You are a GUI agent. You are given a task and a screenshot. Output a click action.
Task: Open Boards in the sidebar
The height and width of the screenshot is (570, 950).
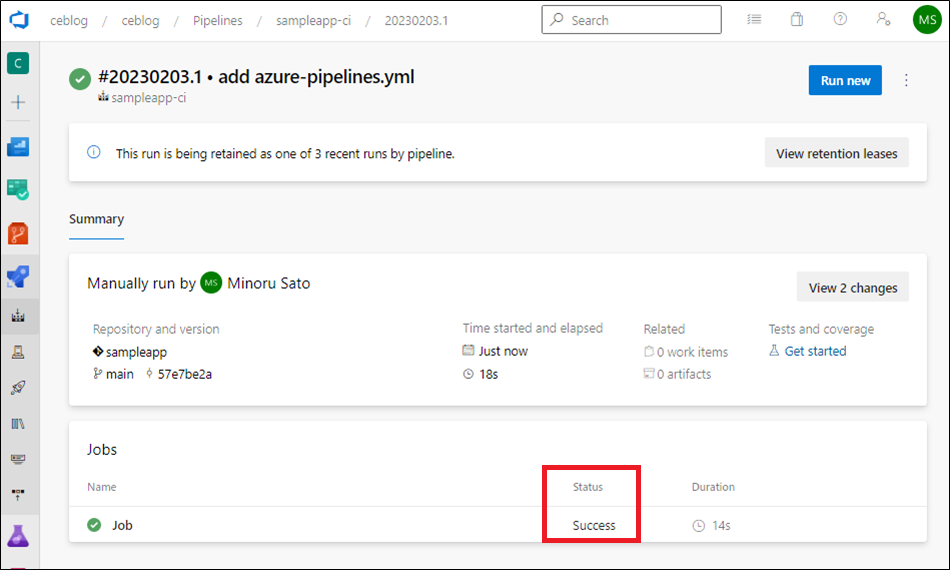pos(18,190)
